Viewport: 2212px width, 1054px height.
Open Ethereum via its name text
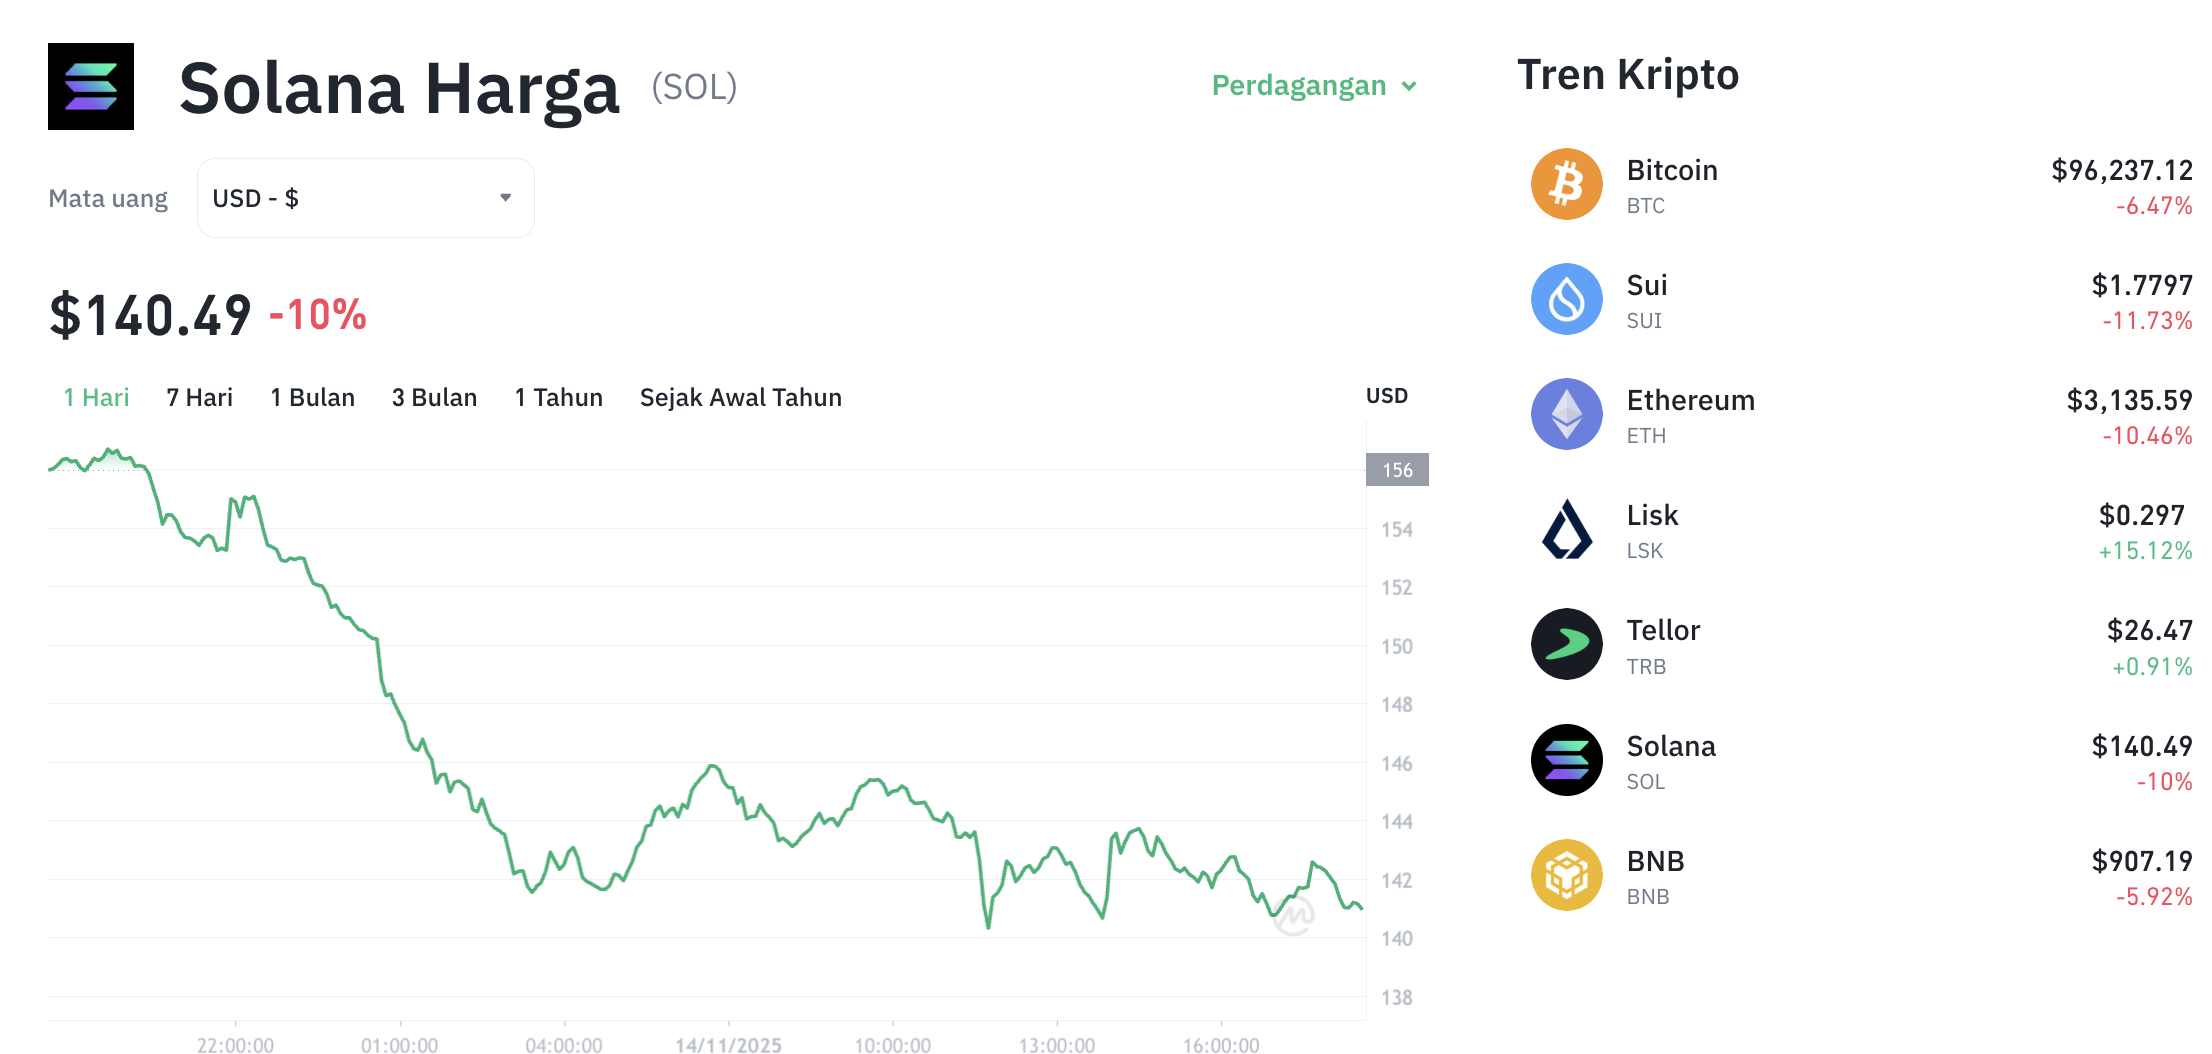click(1690, 400)
